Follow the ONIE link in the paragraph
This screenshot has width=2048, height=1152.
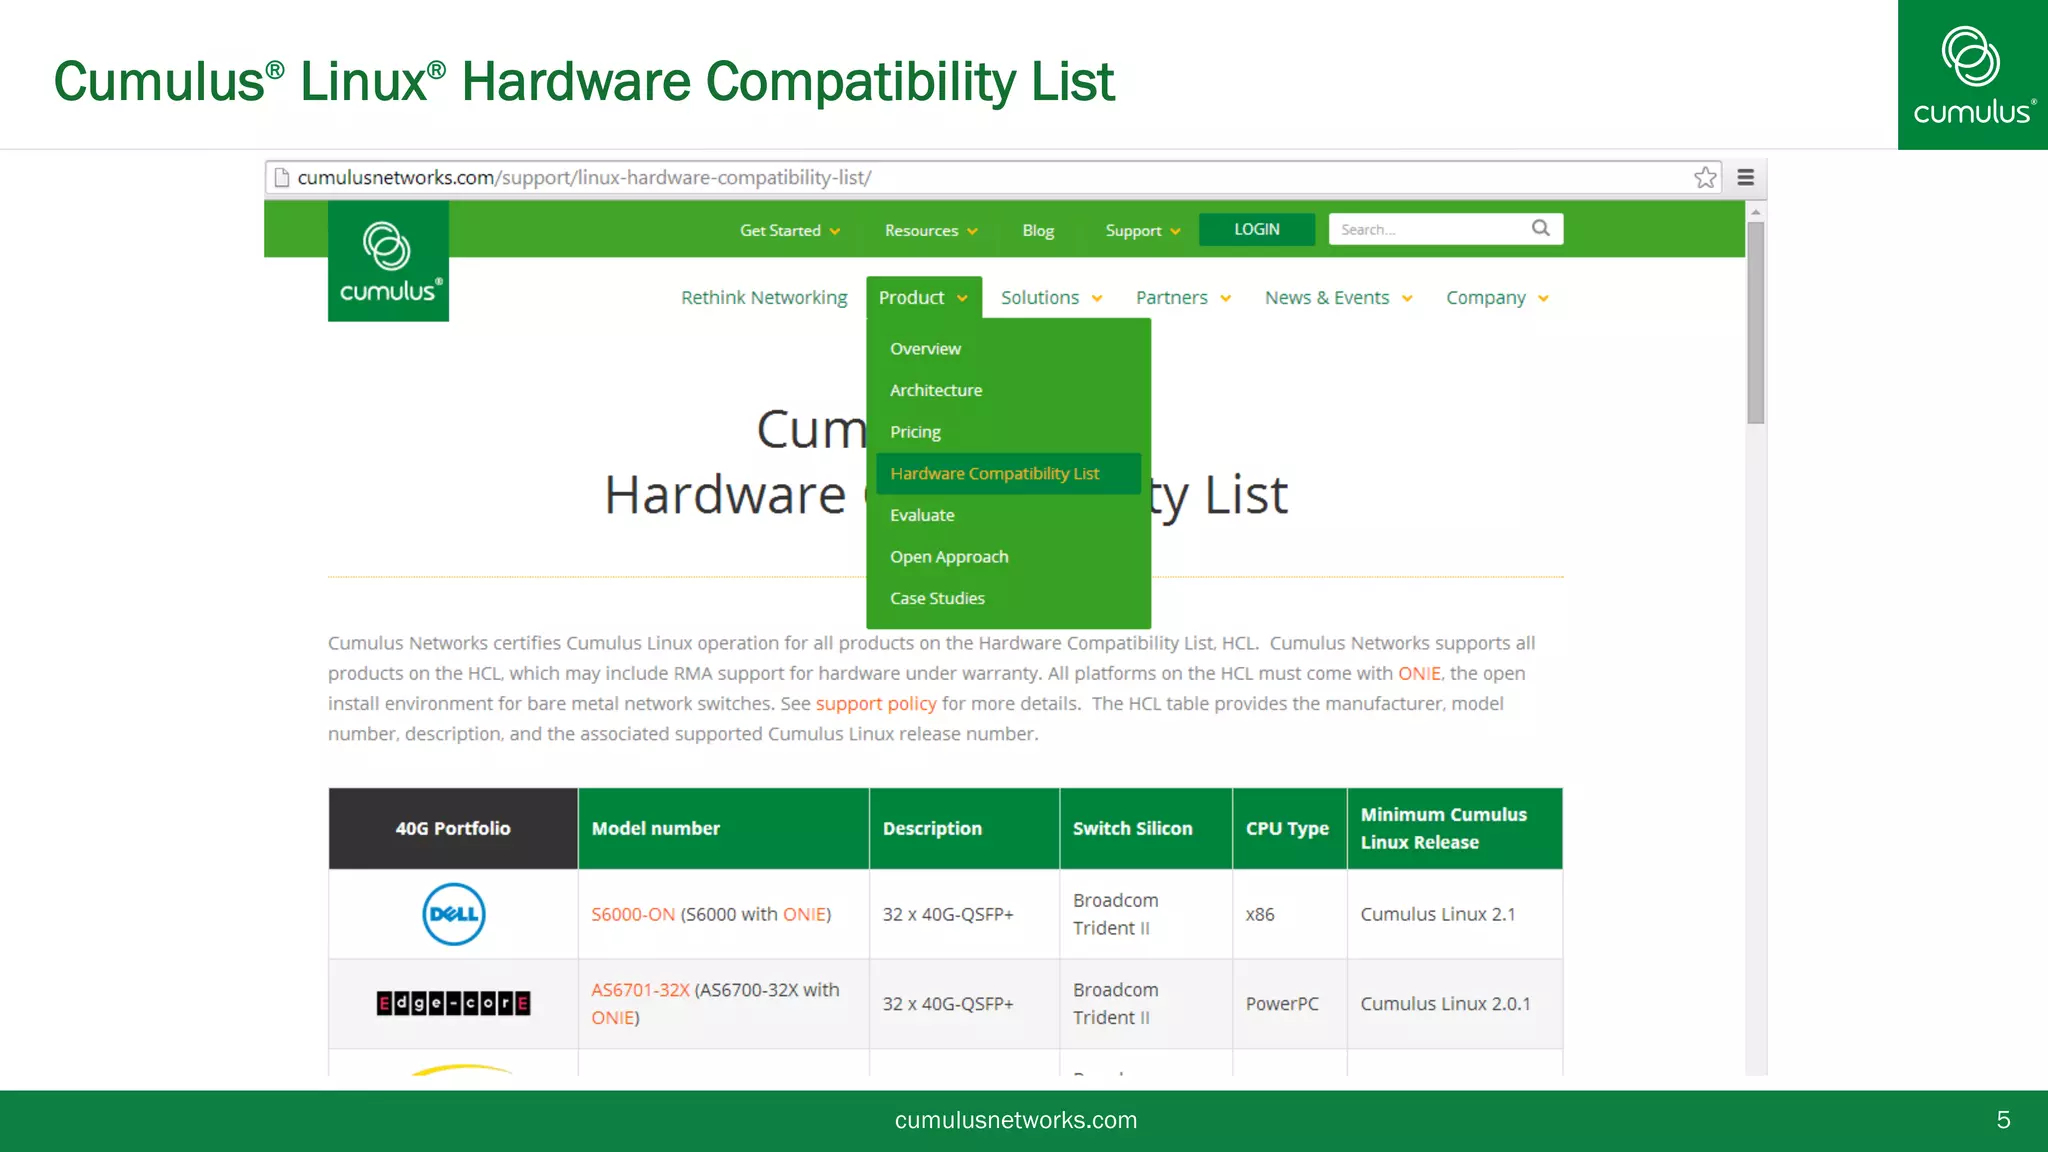tap(1419, 673)
